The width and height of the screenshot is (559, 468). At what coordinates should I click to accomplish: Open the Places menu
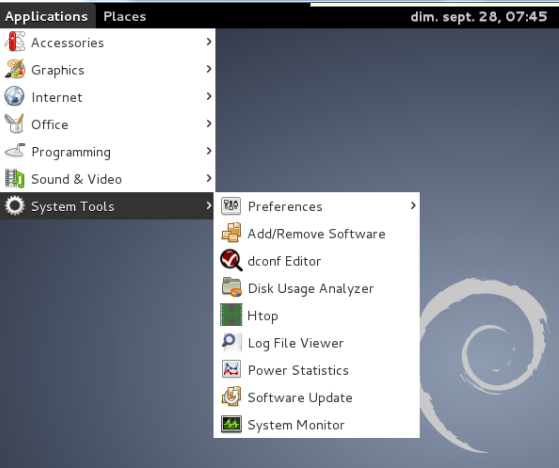pos(125,16)
